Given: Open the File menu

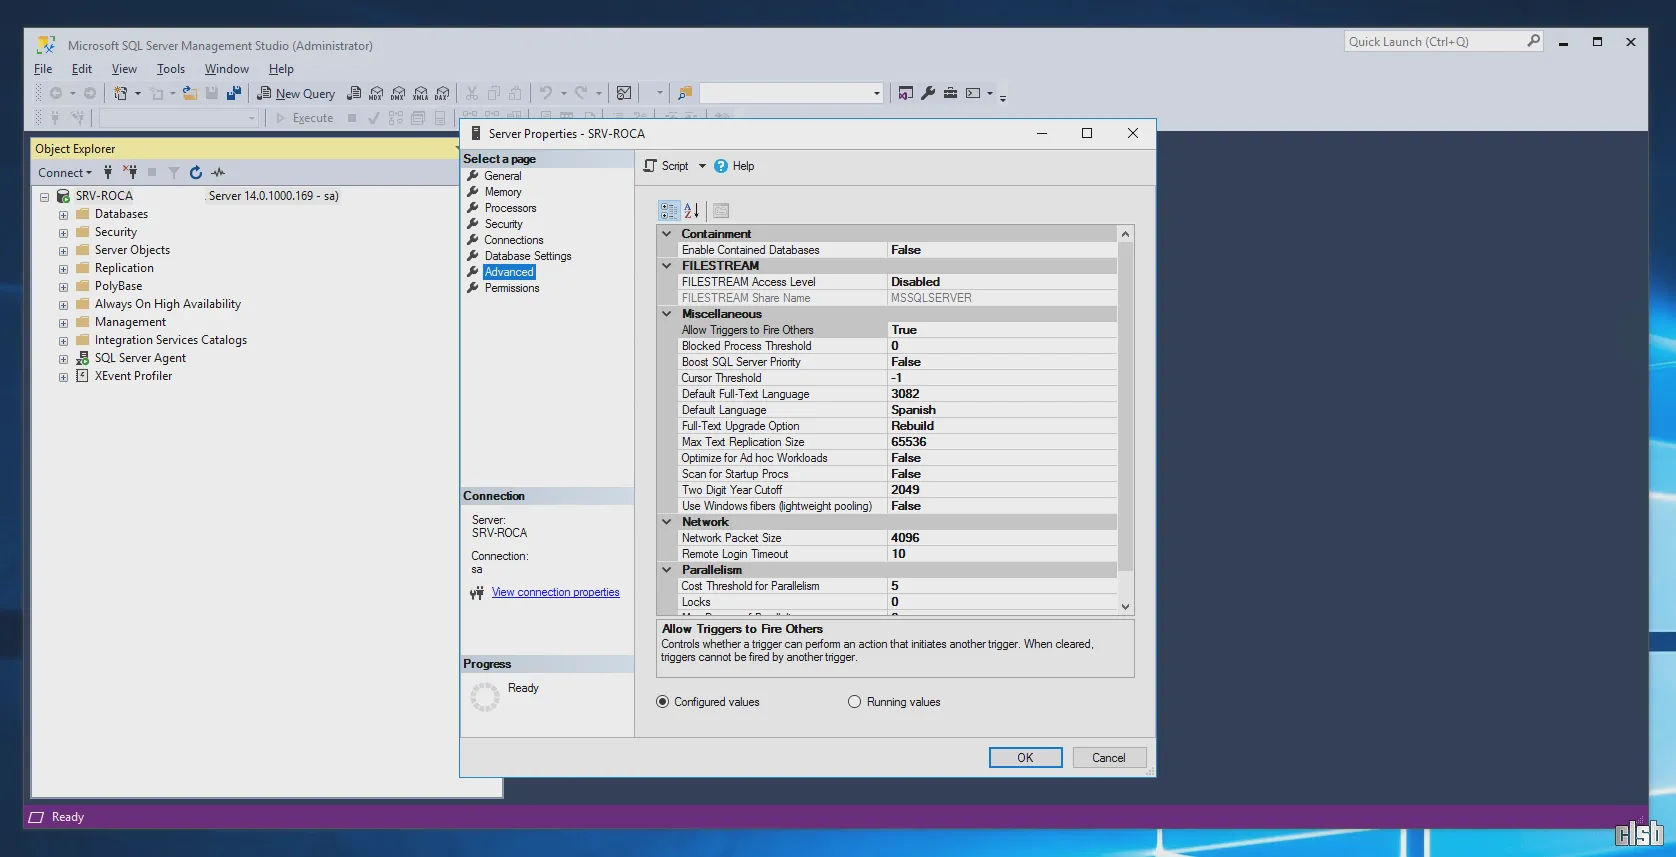Looking at the screenshot, I should point(43,69).
